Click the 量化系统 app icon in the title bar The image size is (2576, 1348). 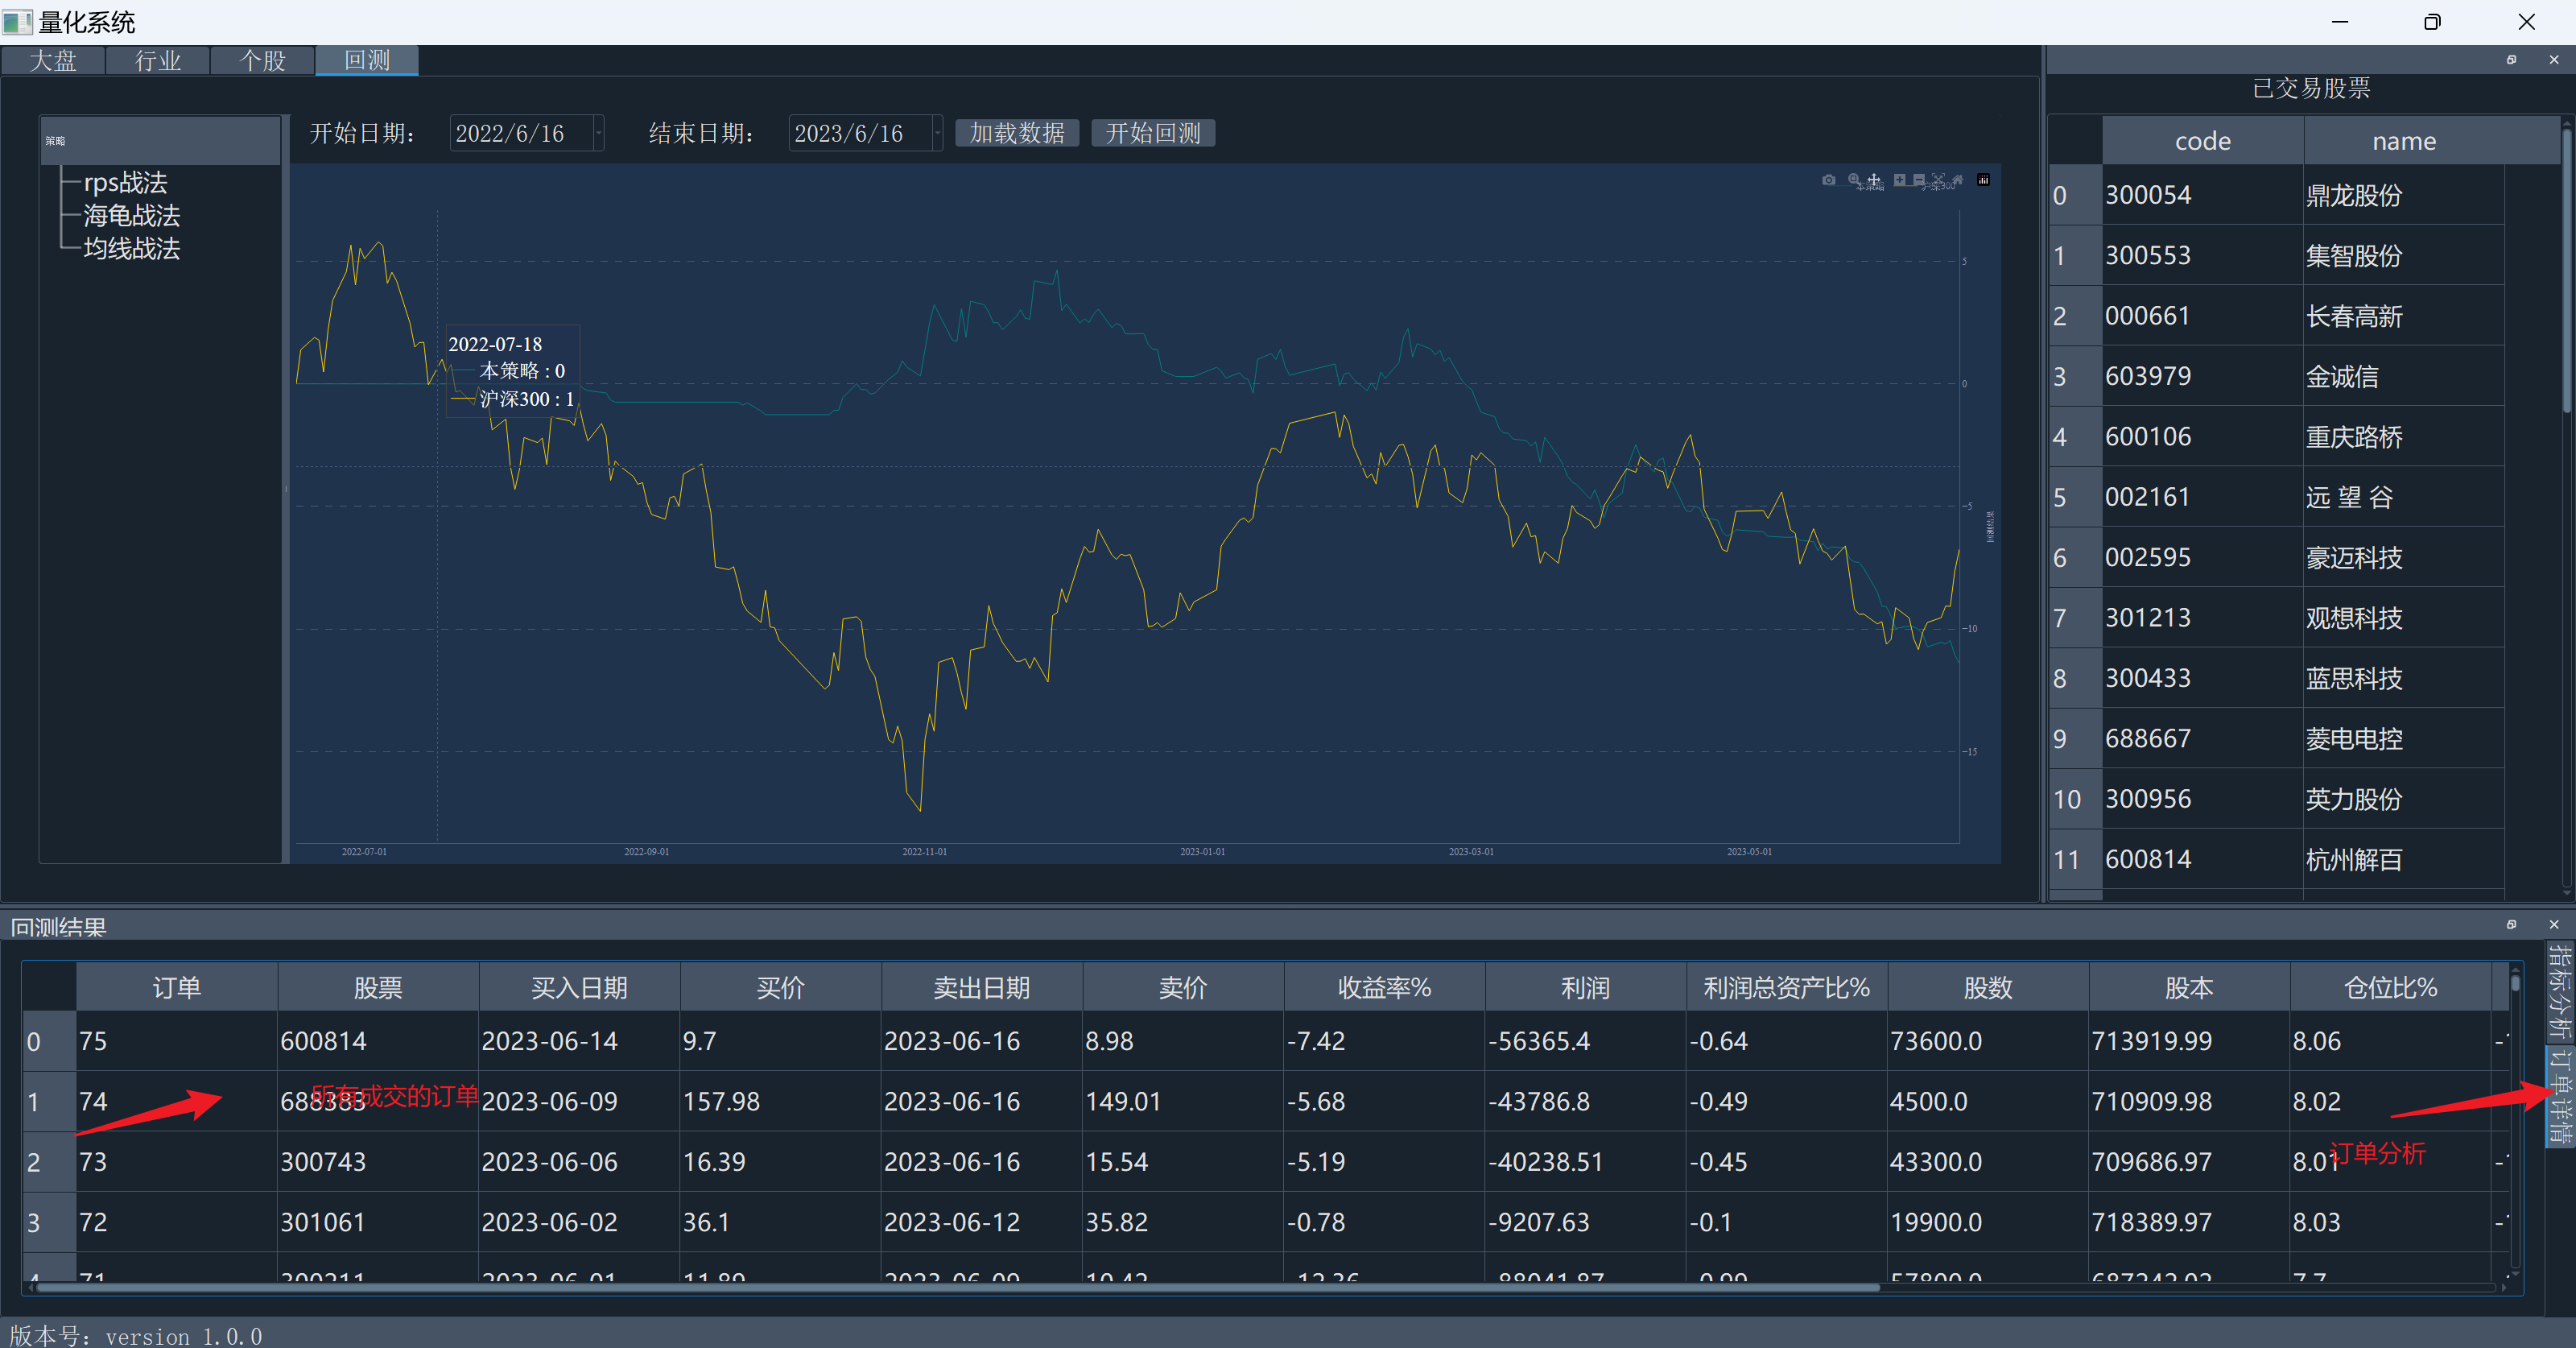(18, 22)
